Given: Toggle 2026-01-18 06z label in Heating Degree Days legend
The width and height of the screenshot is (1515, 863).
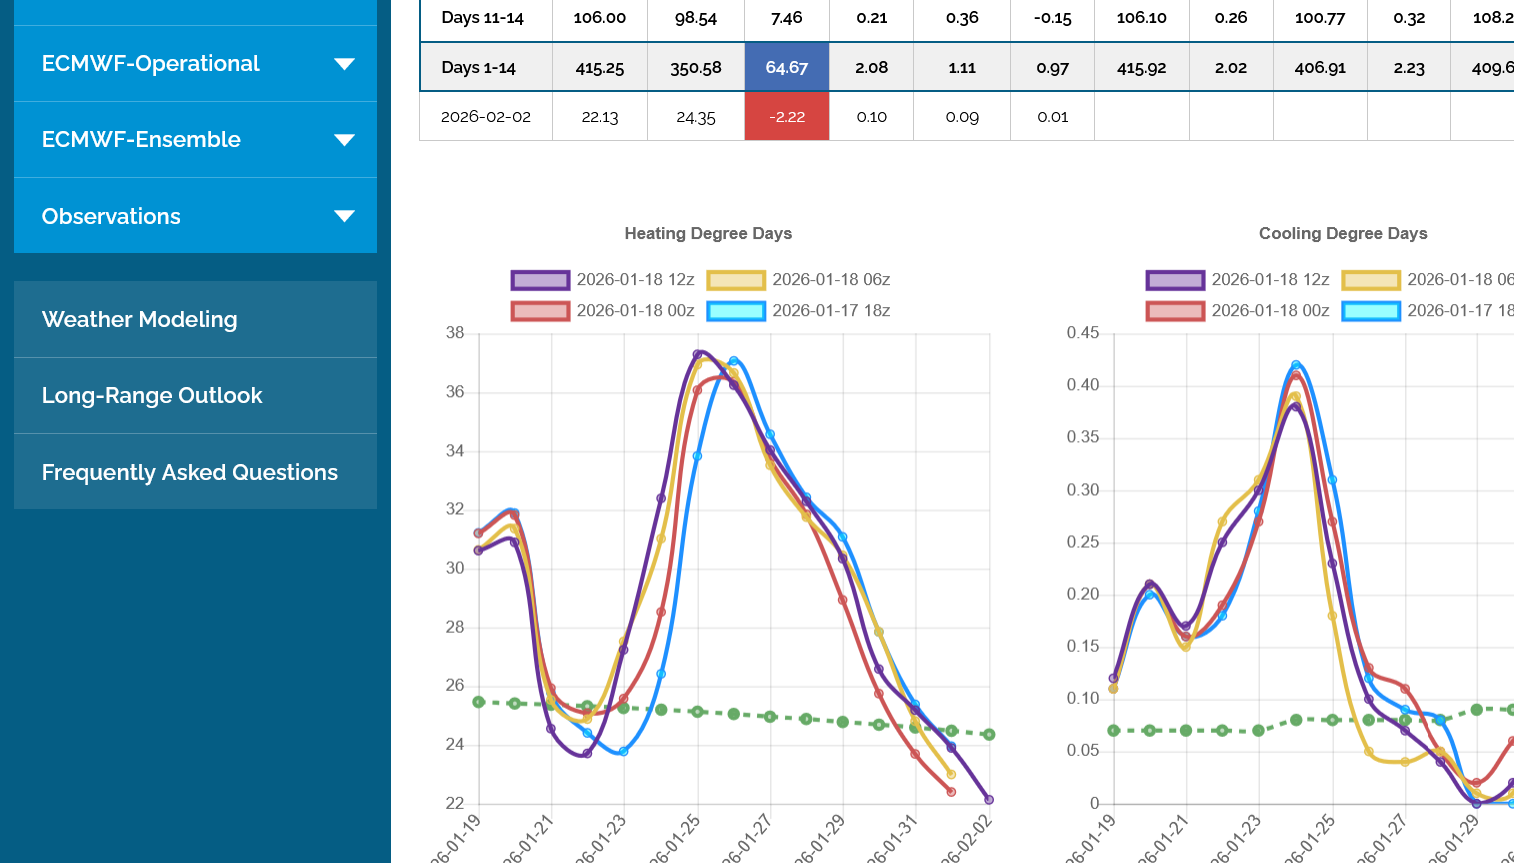Looking at the screenshot, I should click(x=830, y=280).
